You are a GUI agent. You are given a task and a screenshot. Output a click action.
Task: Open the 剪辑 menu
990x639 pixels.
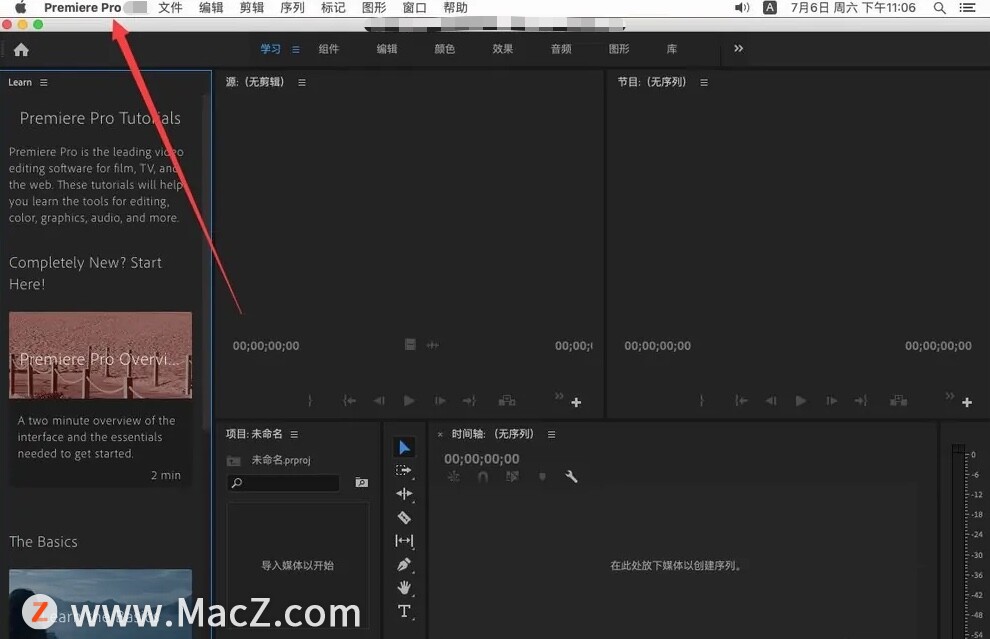(252, 8)
